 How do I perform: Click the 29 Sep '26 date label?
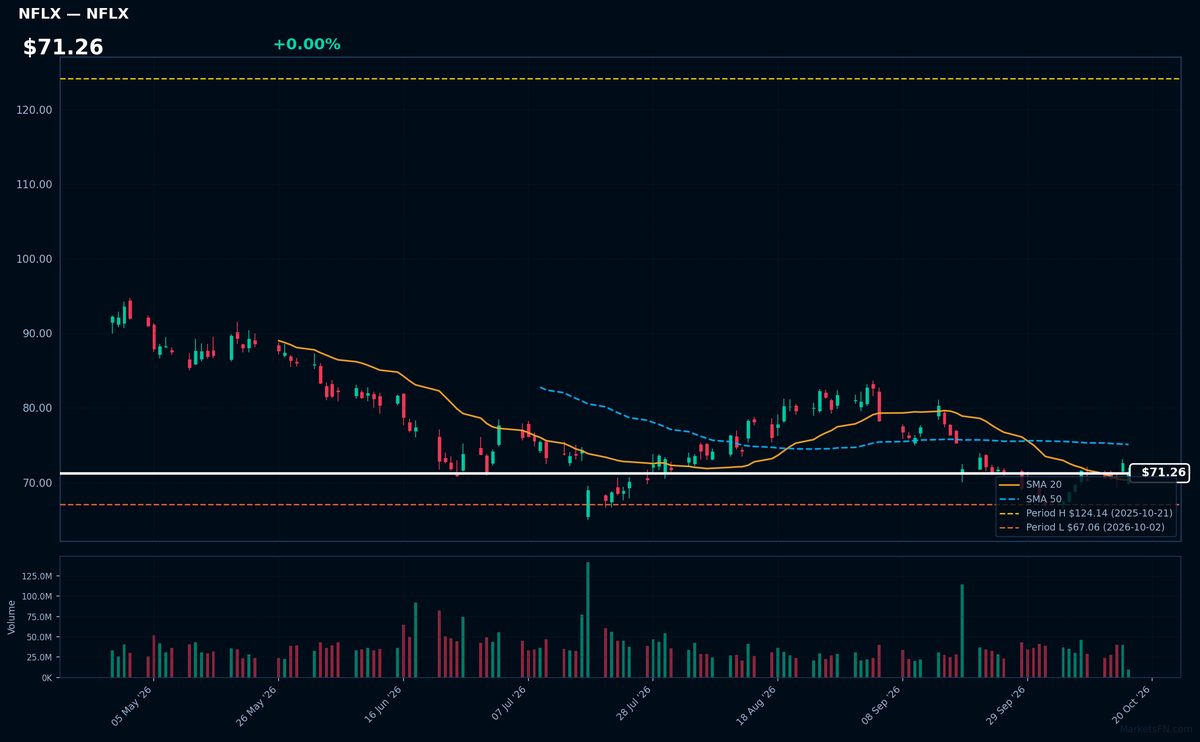click(x=1006, y=705)
